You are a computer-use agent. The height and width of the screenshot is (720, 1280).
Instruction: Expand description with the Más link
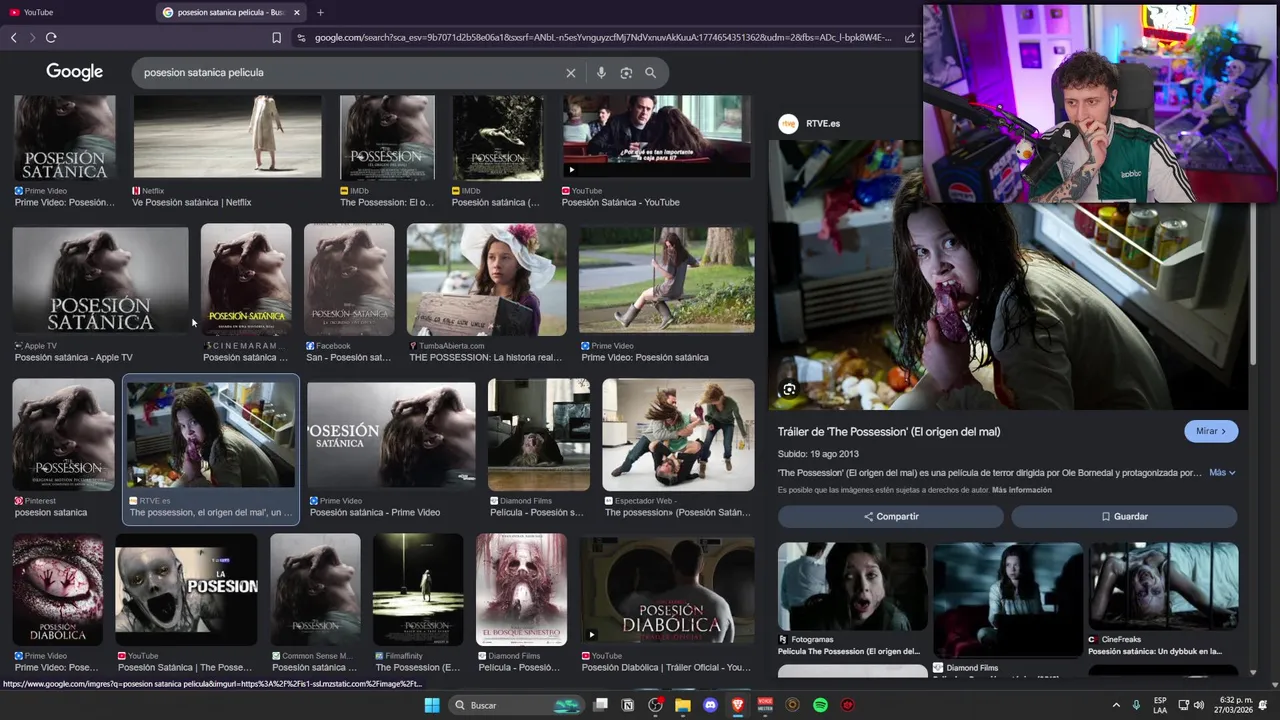click(x=1222, y=472)
